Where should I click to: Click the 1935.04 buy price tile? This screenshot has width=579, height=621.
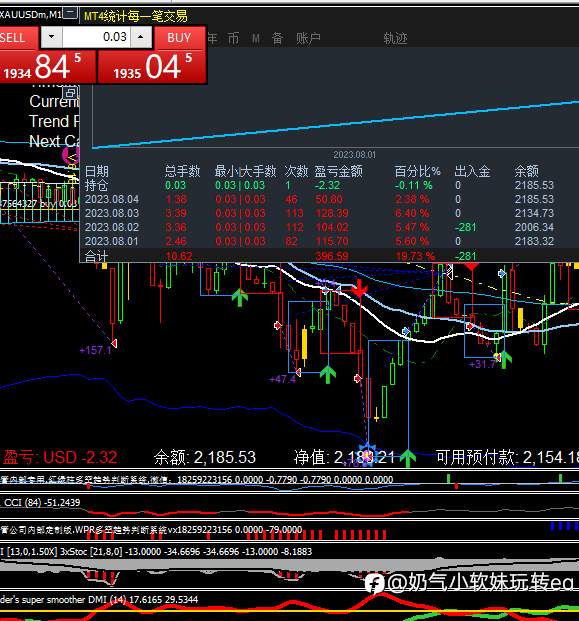[152, 67]
